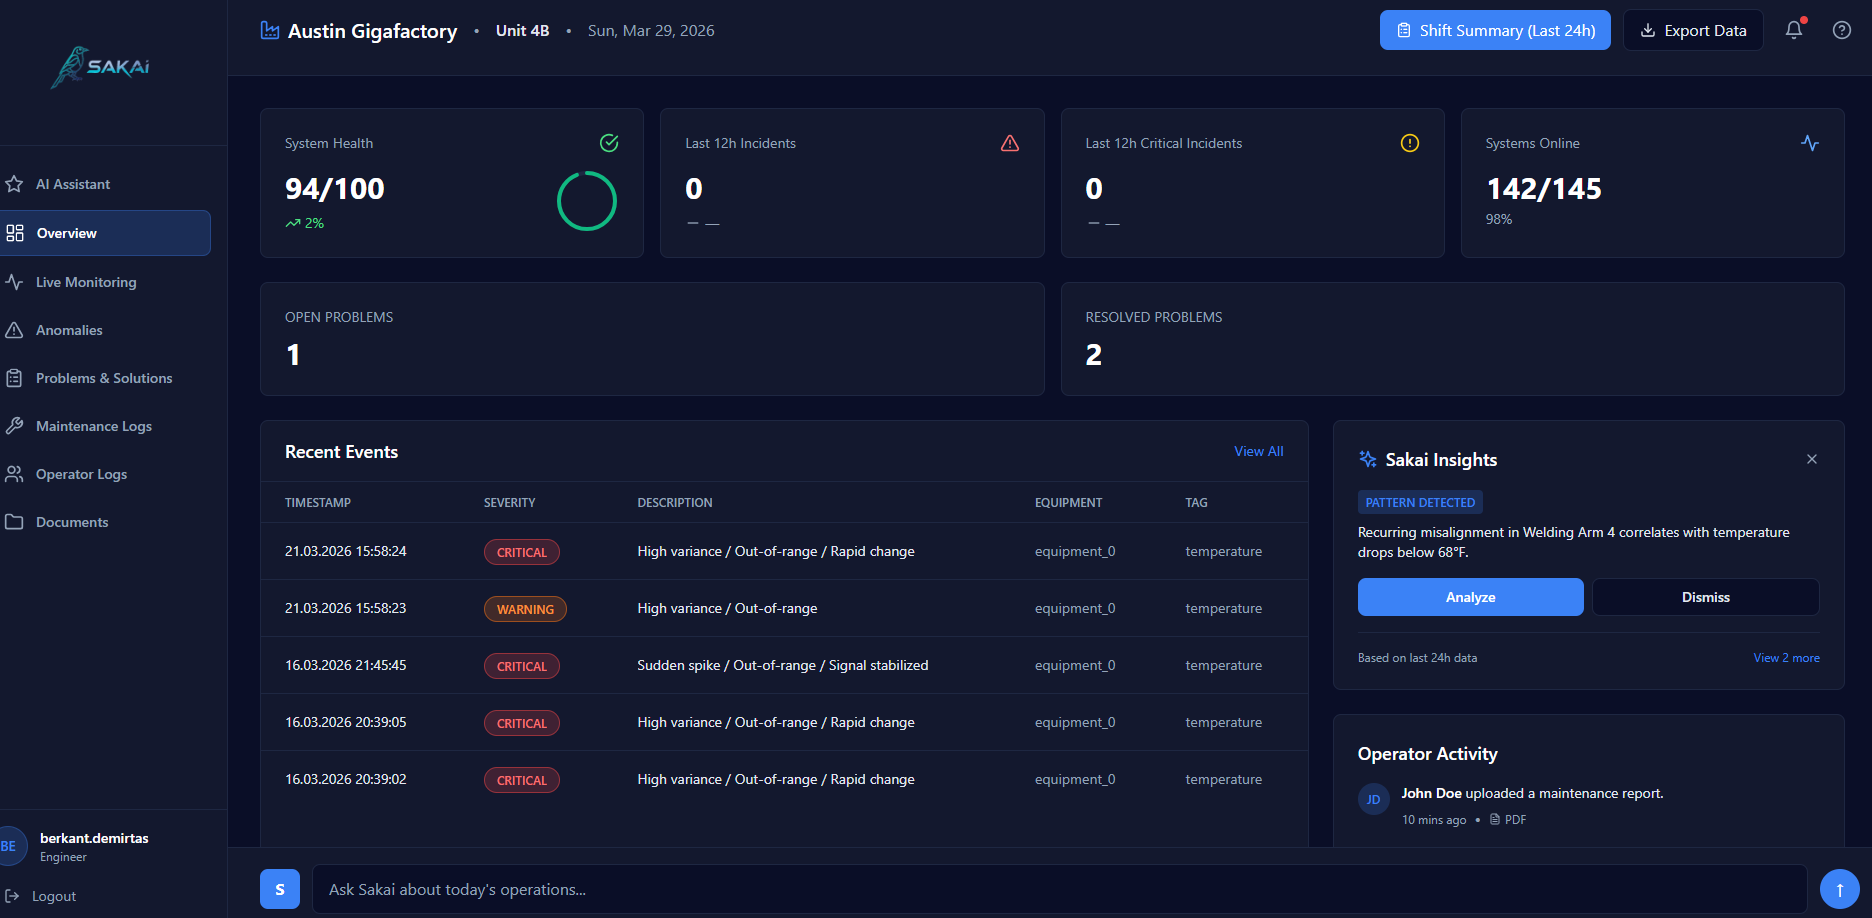Click the Sakai bird logo
1872x918 pixels.
click(100, 67)
